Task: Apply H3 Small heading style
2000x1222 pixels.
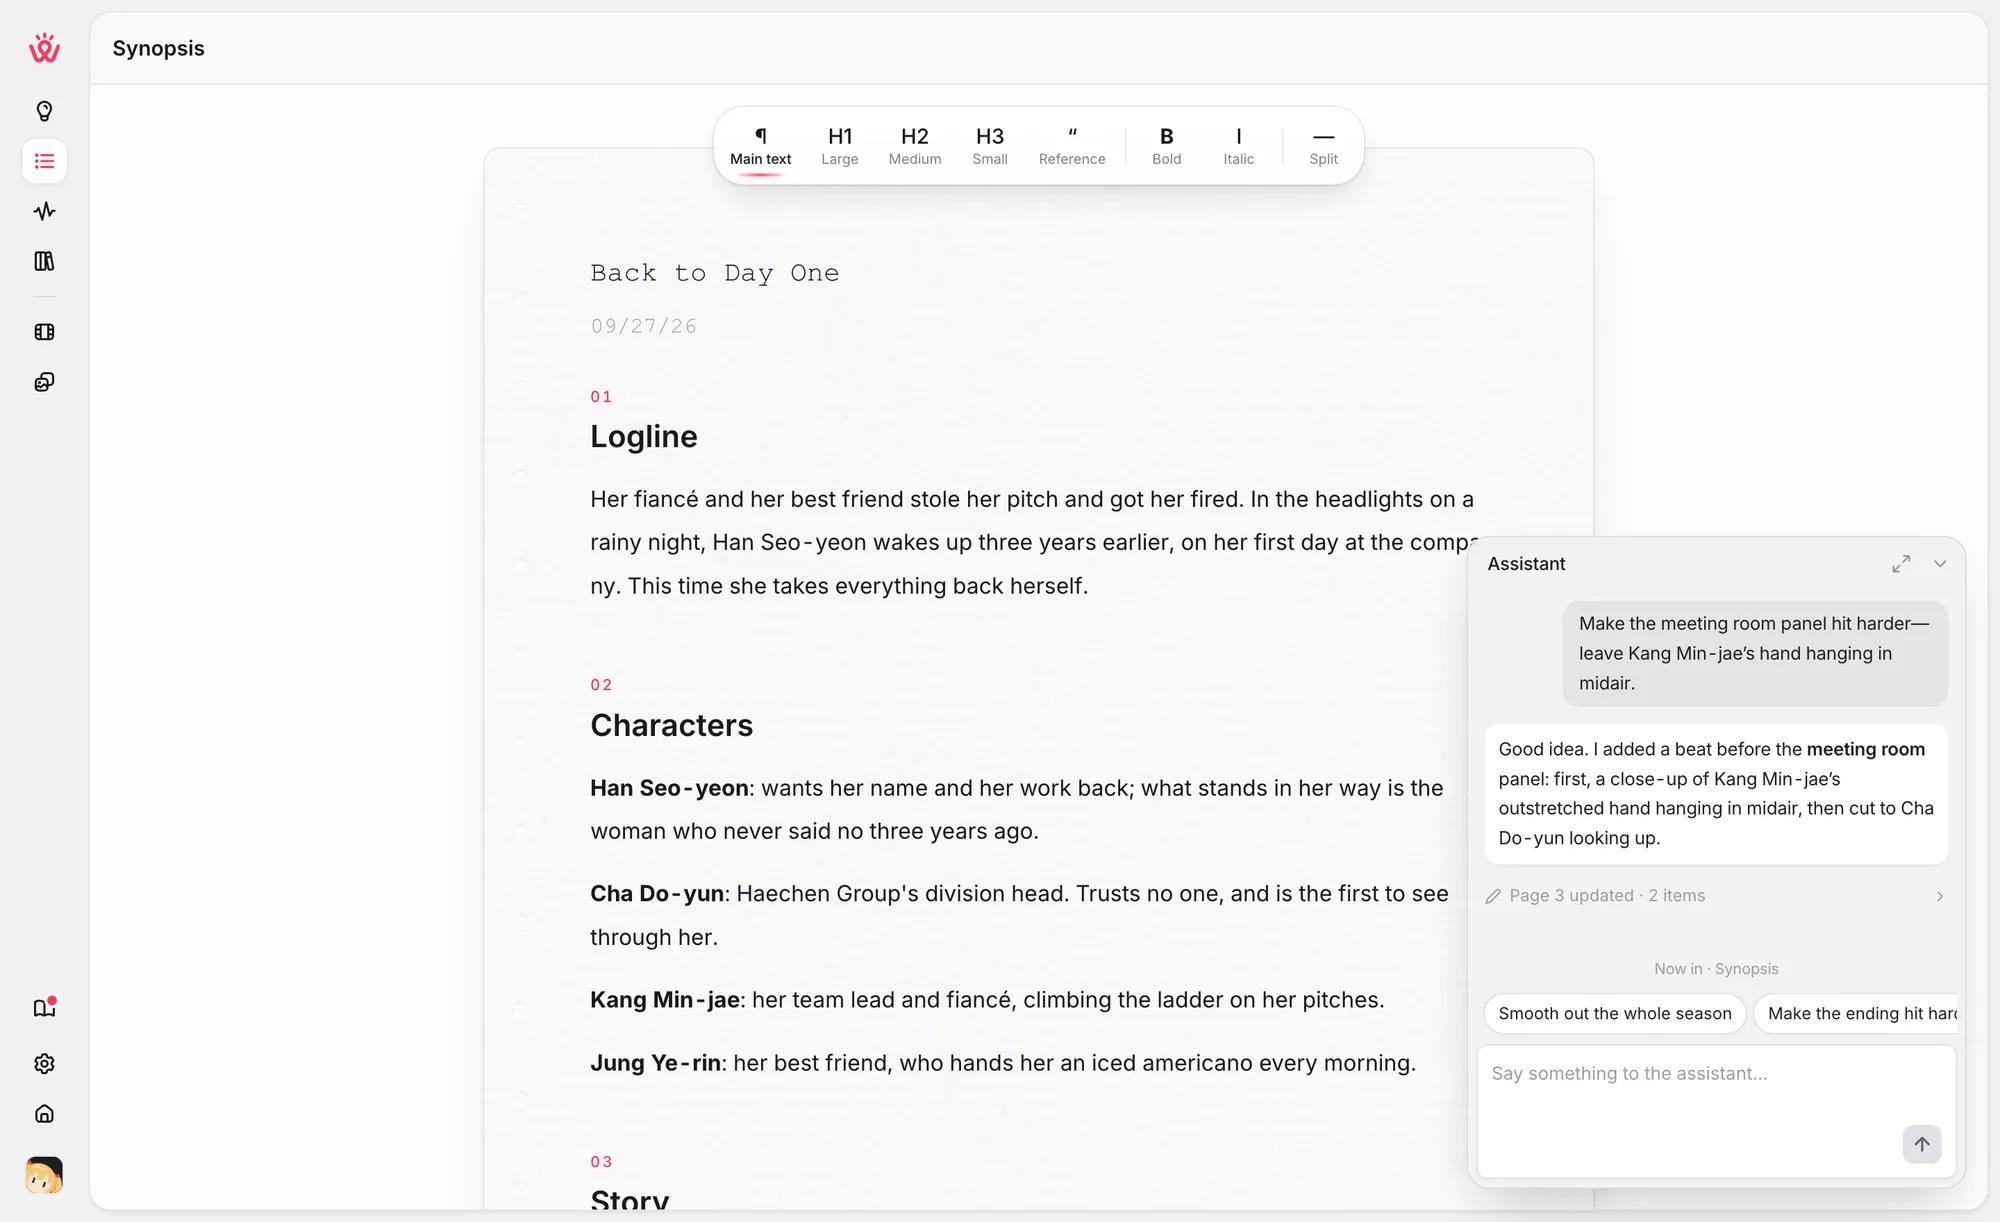Action: coord(990,146)
